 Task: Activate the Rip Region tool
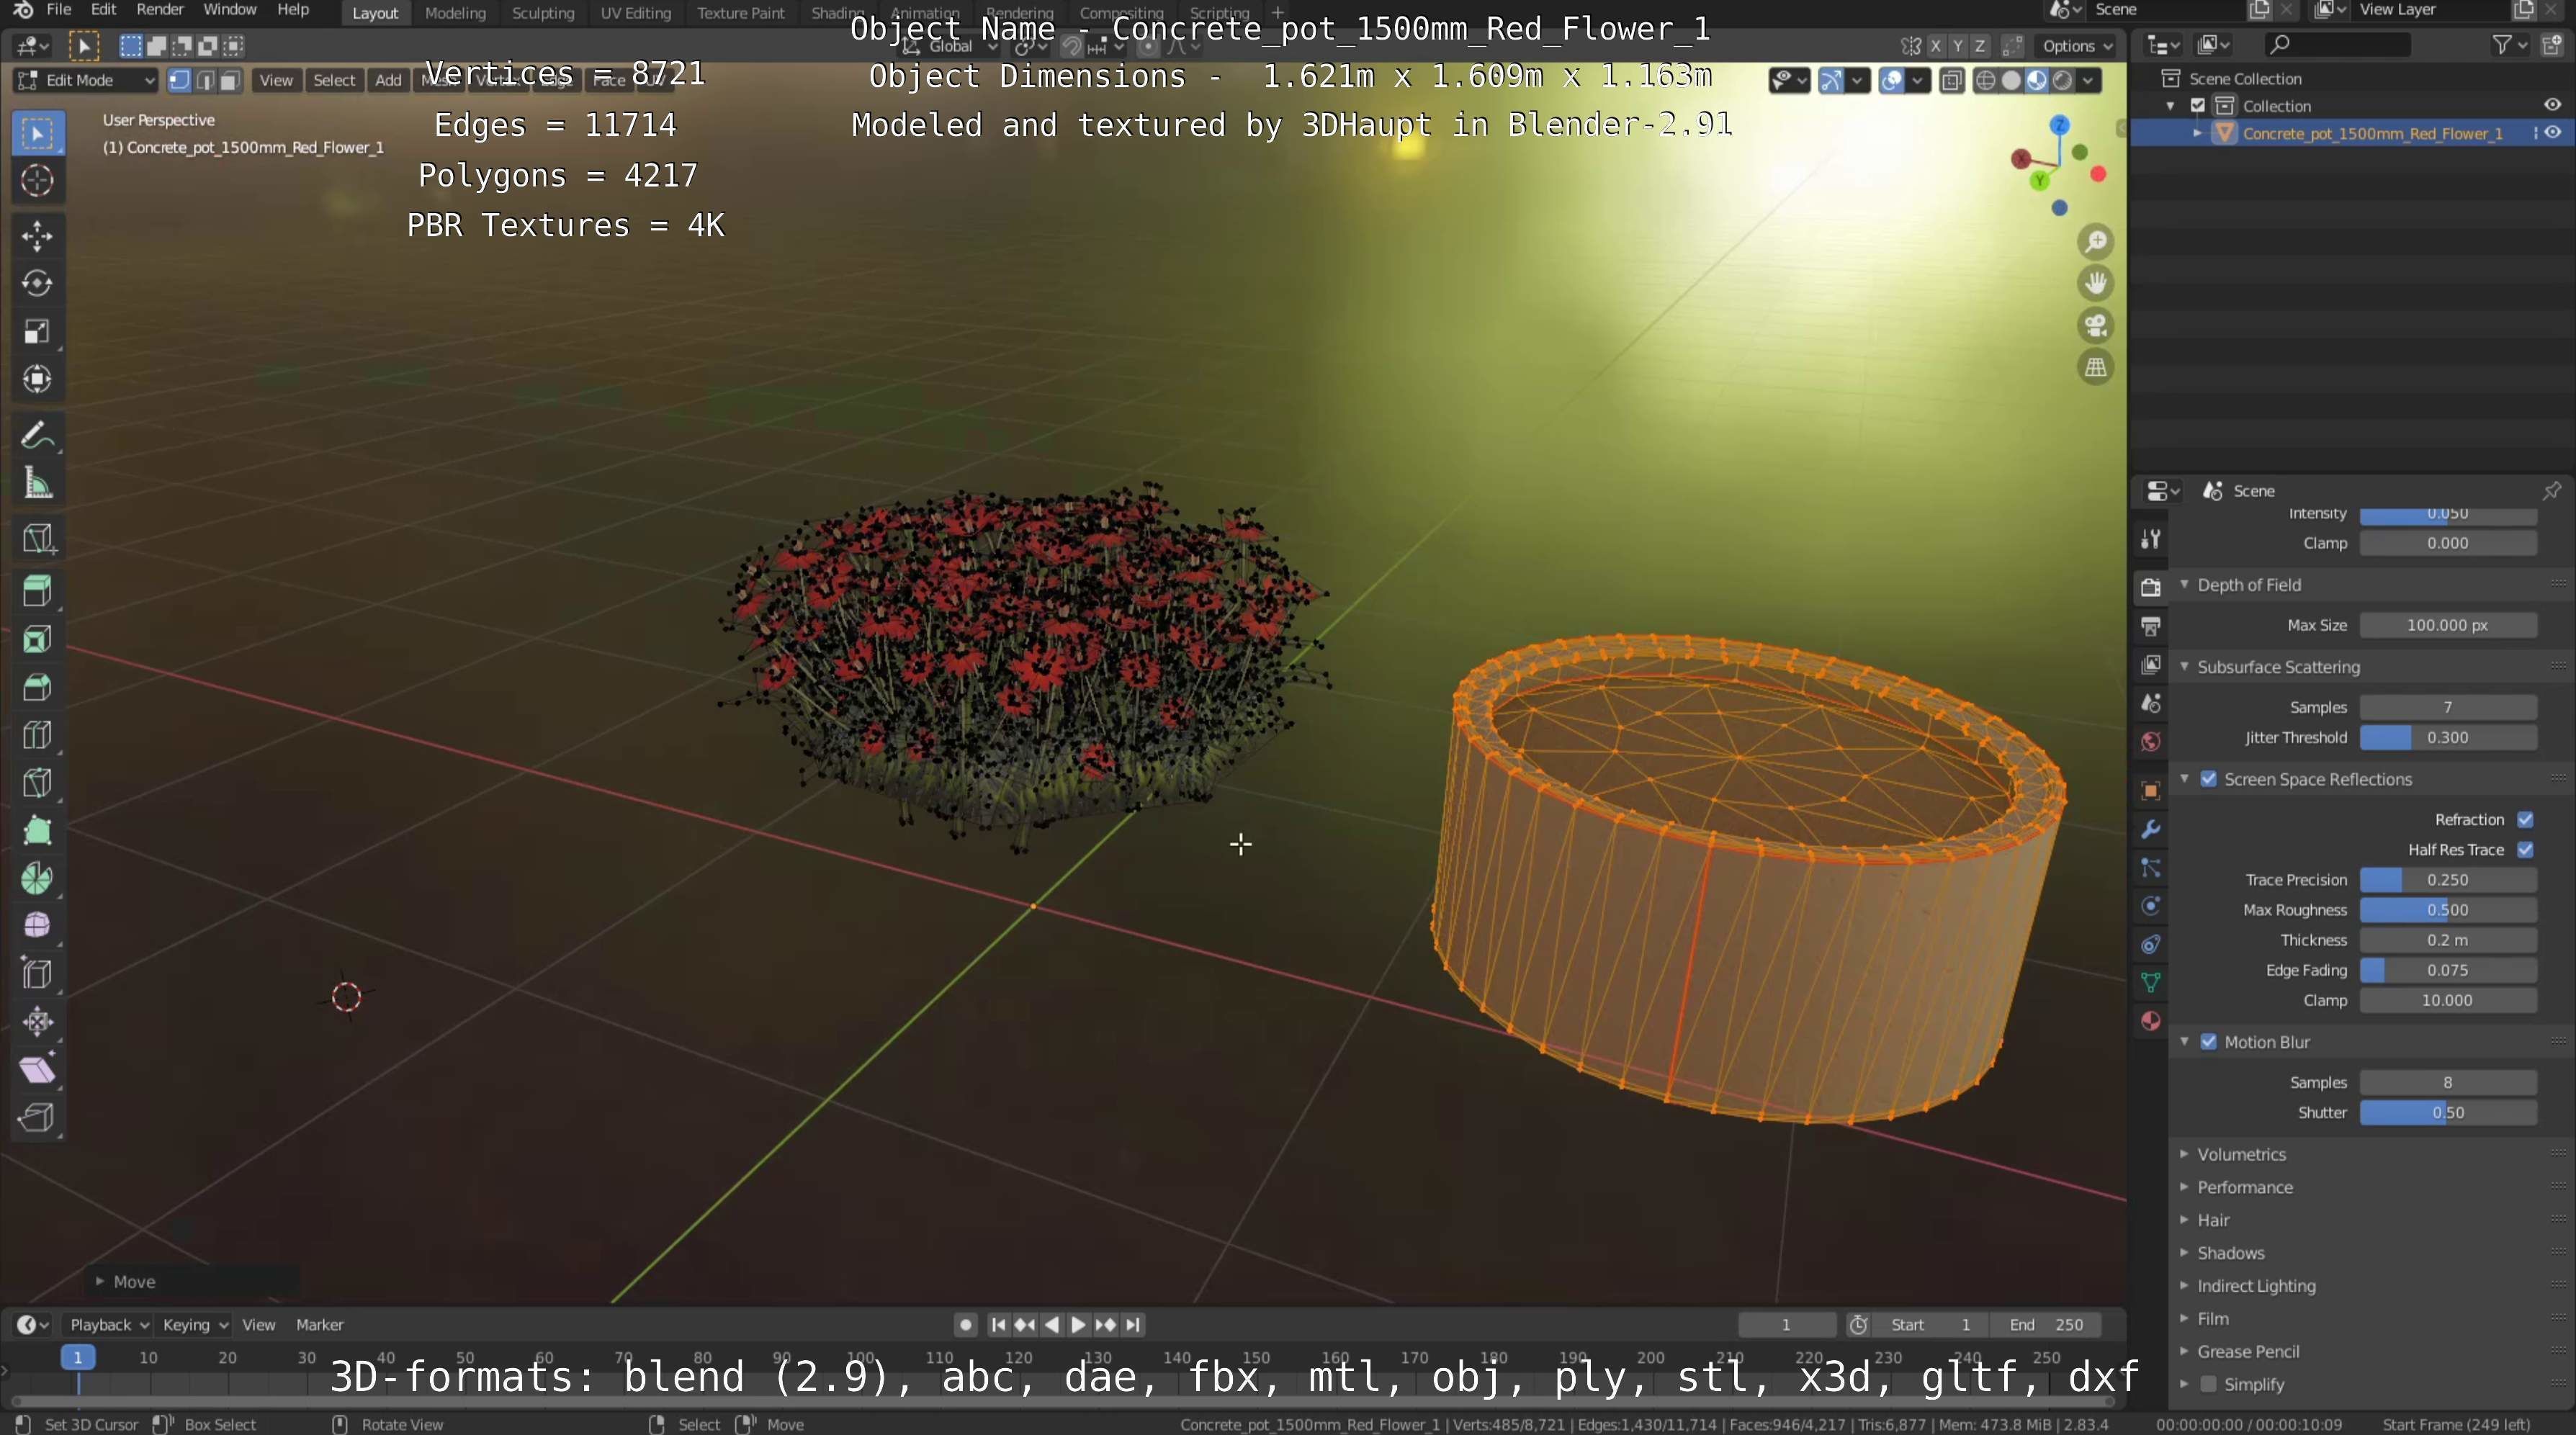point(37,1117)
